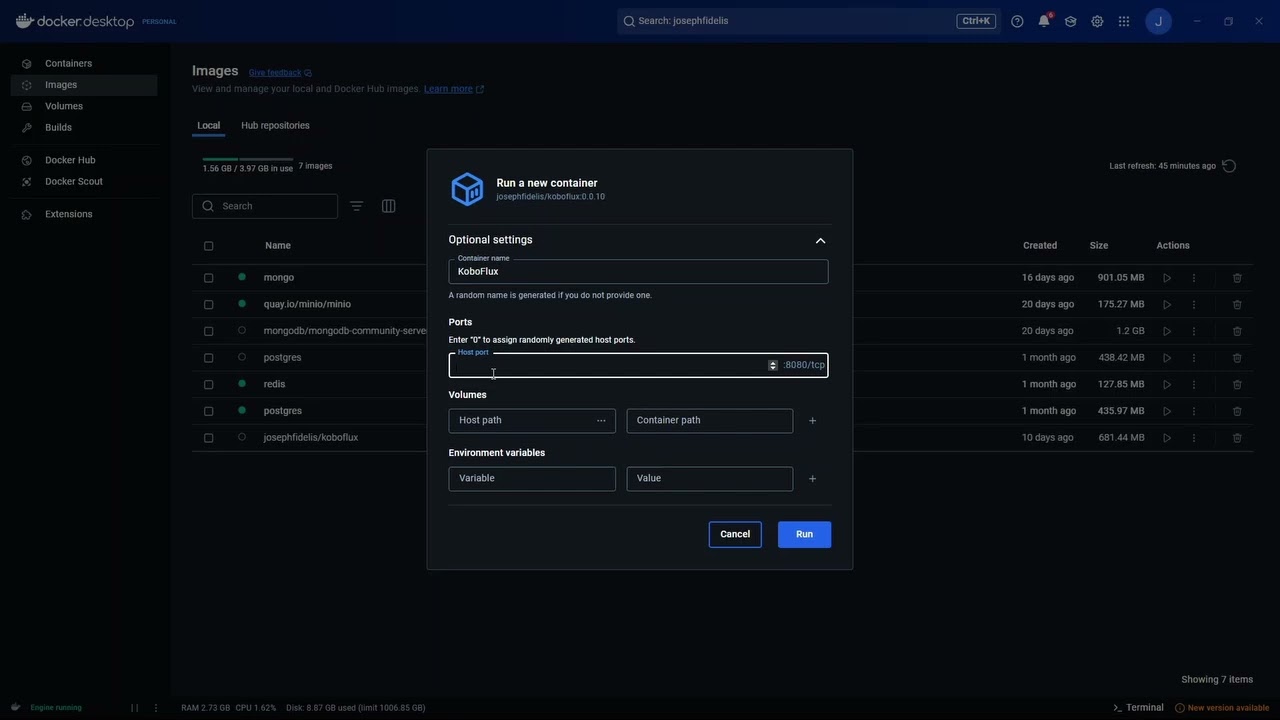Open the Give feedback link

(x=280, y=73)
